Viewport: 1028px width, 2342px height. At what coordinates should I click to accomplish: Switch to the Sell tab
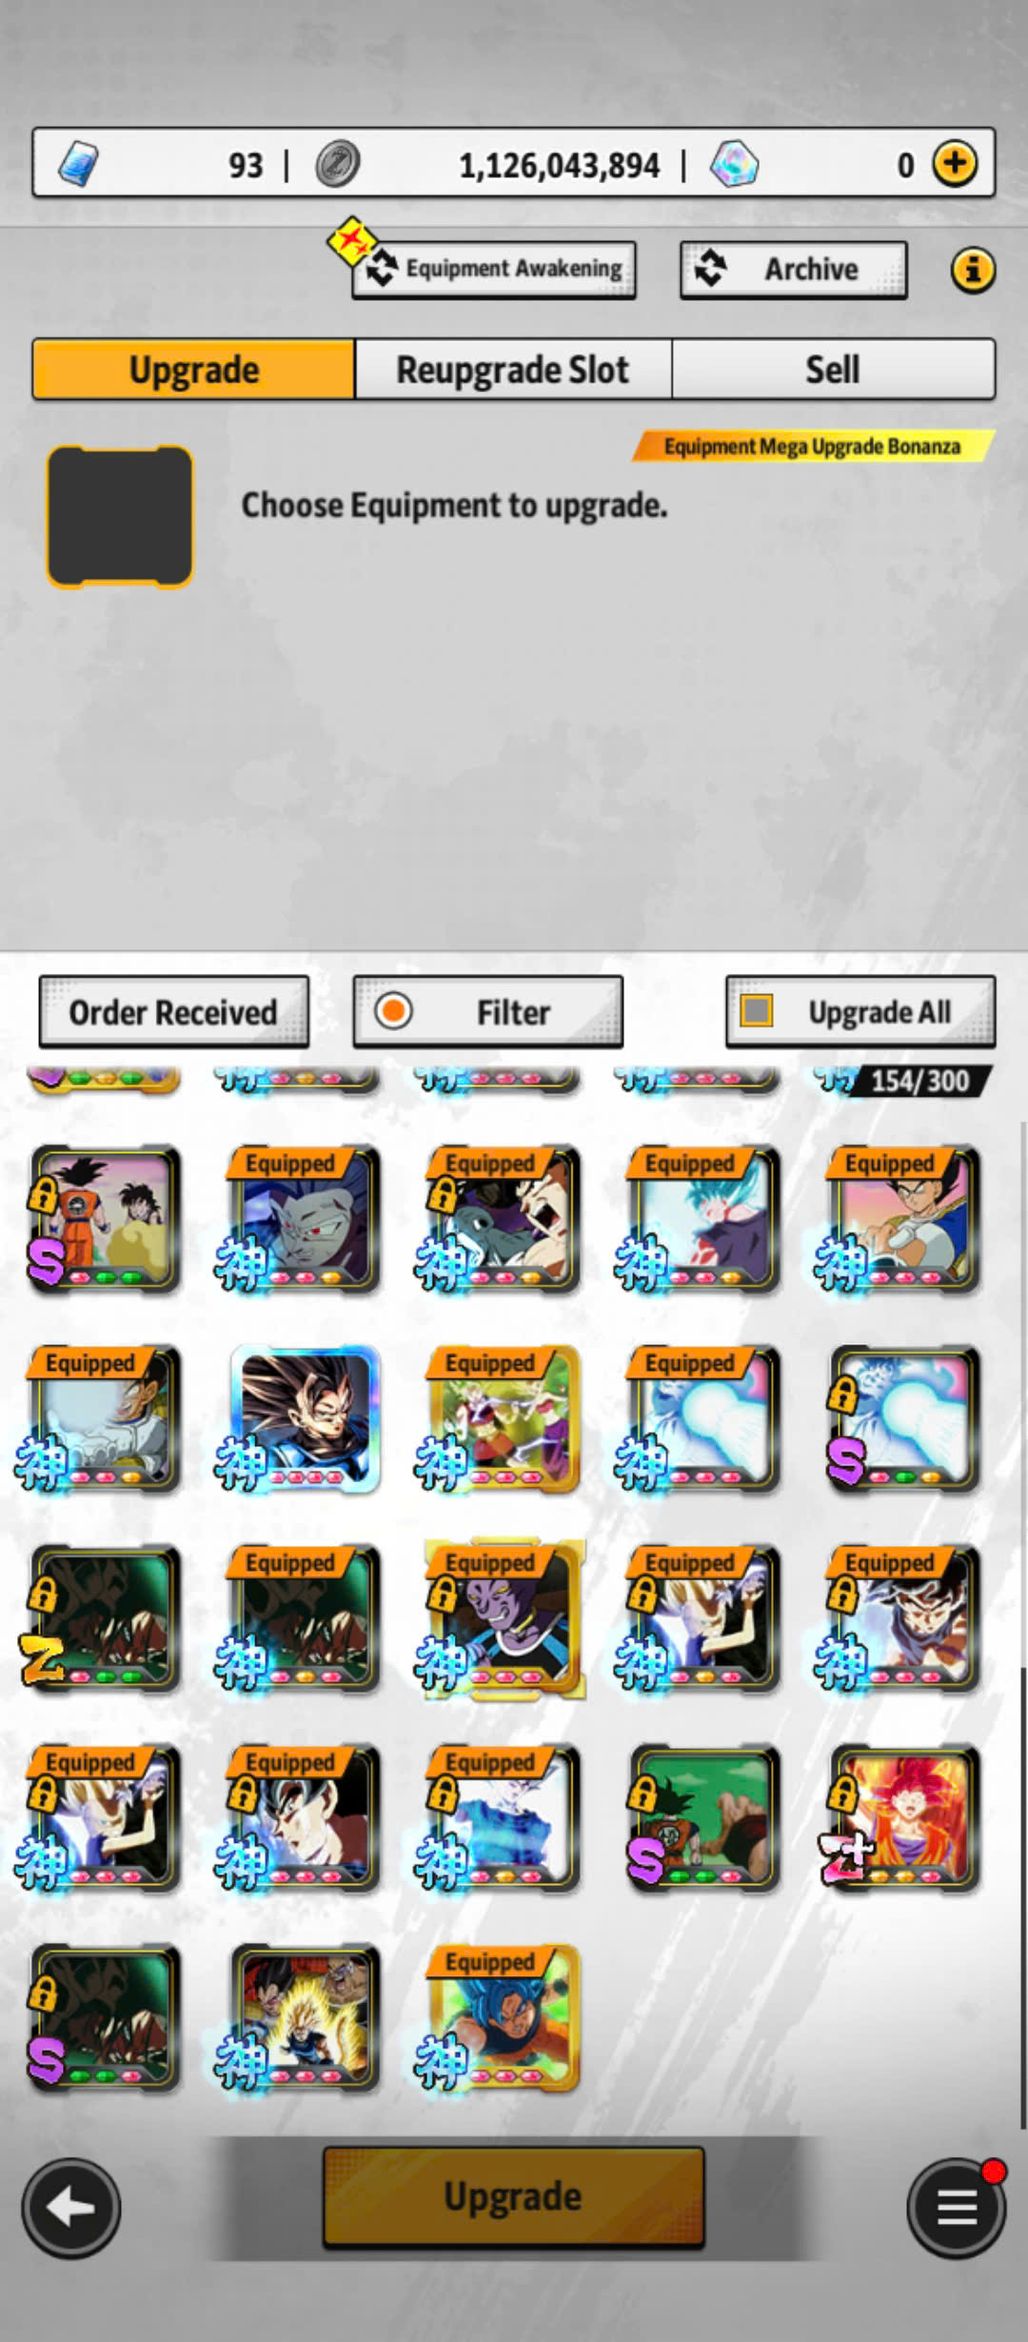pos(833,369)
